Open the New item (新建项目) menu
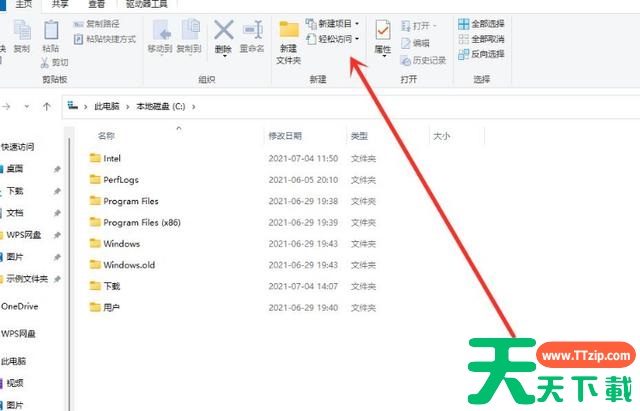Screen dimensions: 640x411 click(x=333, y=24)
